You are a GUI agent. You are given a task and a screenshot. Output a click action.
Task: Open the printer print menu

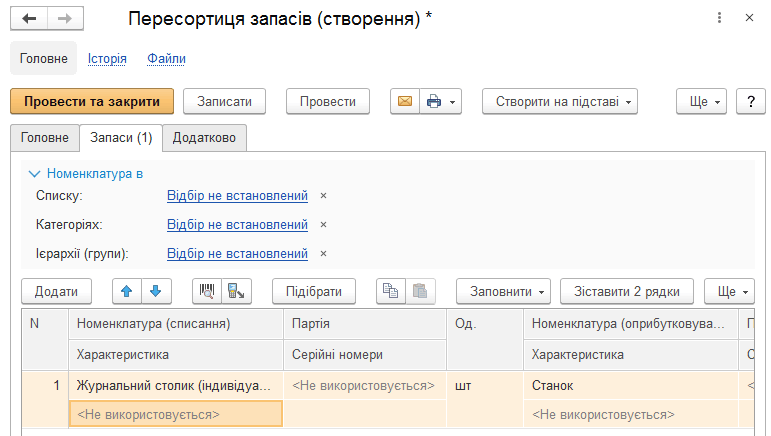click(441, 101)
